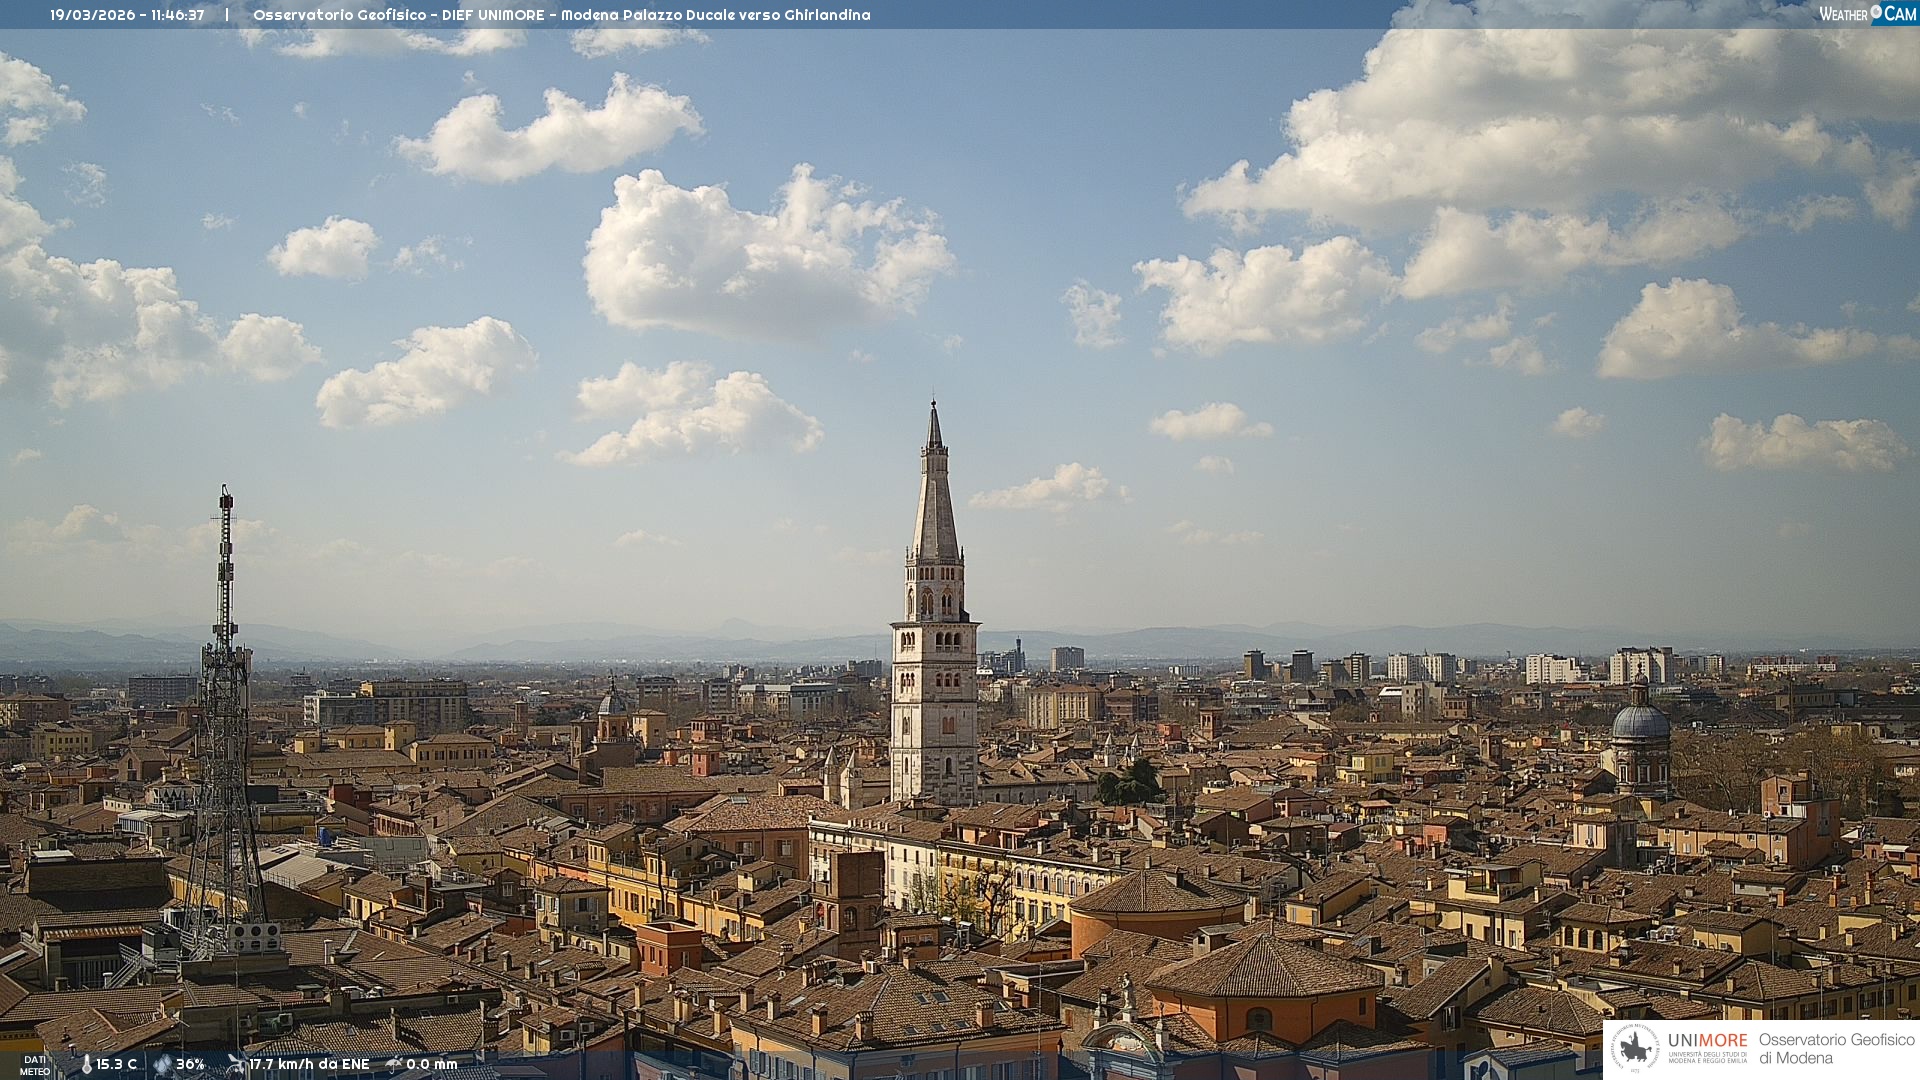Click the thermometer temperature icon
This screenshot has height=1080, width=1920.
(x=87, y=1065)
